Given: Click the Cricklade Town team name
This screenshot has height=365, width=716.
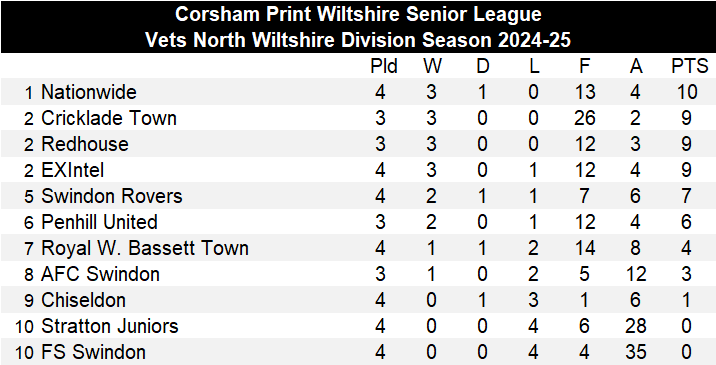Looking at the screenshot, I should point(109,118).
